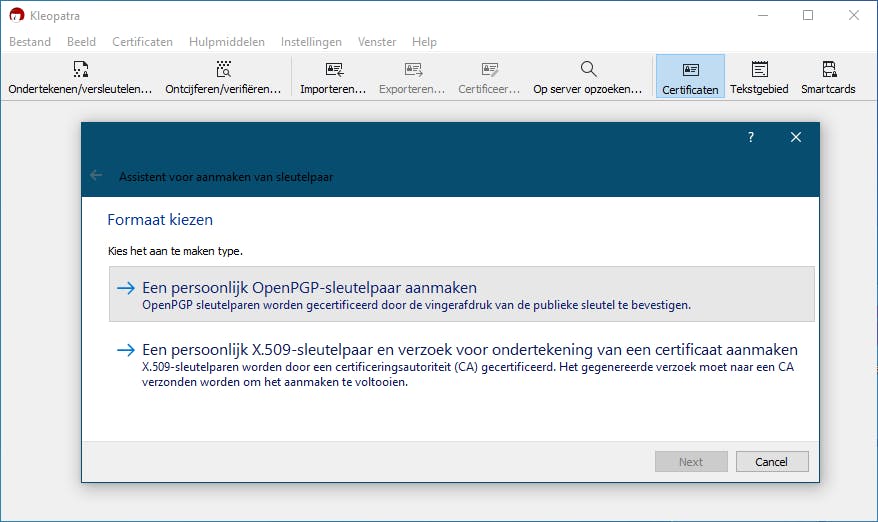Switch to the Certificaten view

pos(690,70)
